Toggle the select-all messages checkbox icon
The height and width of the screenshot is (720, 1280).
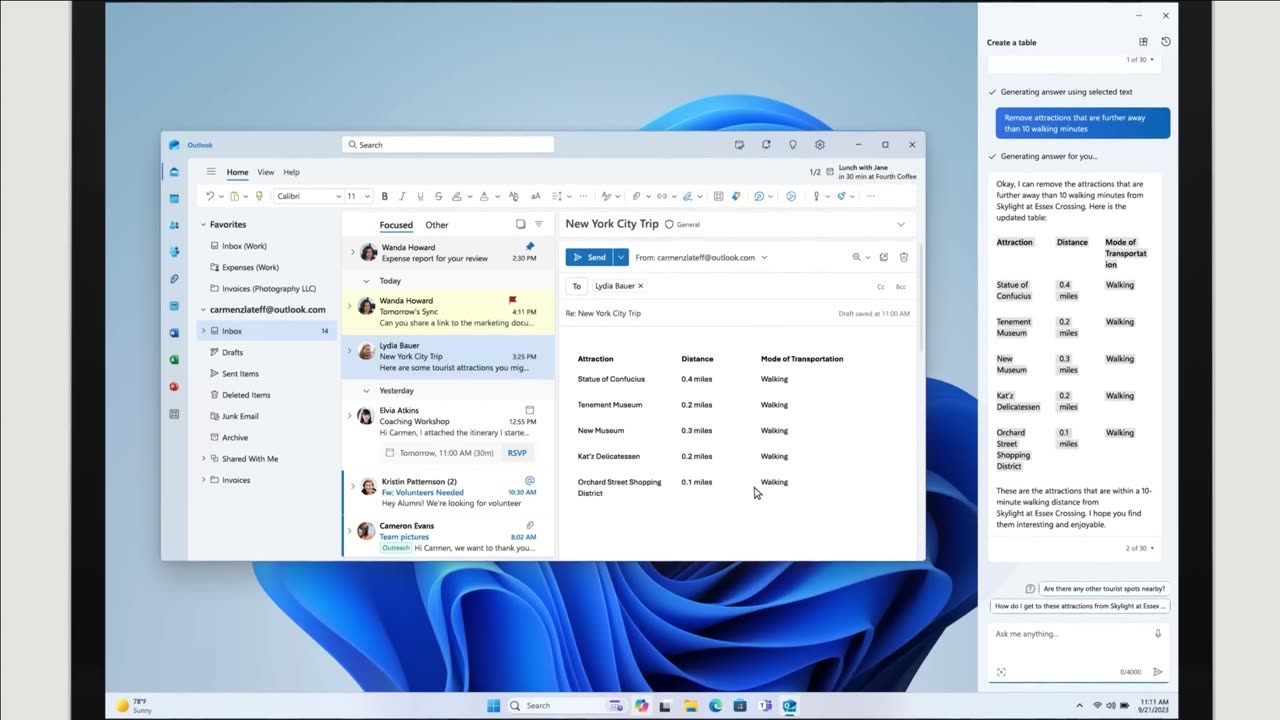tap(520, 225)
